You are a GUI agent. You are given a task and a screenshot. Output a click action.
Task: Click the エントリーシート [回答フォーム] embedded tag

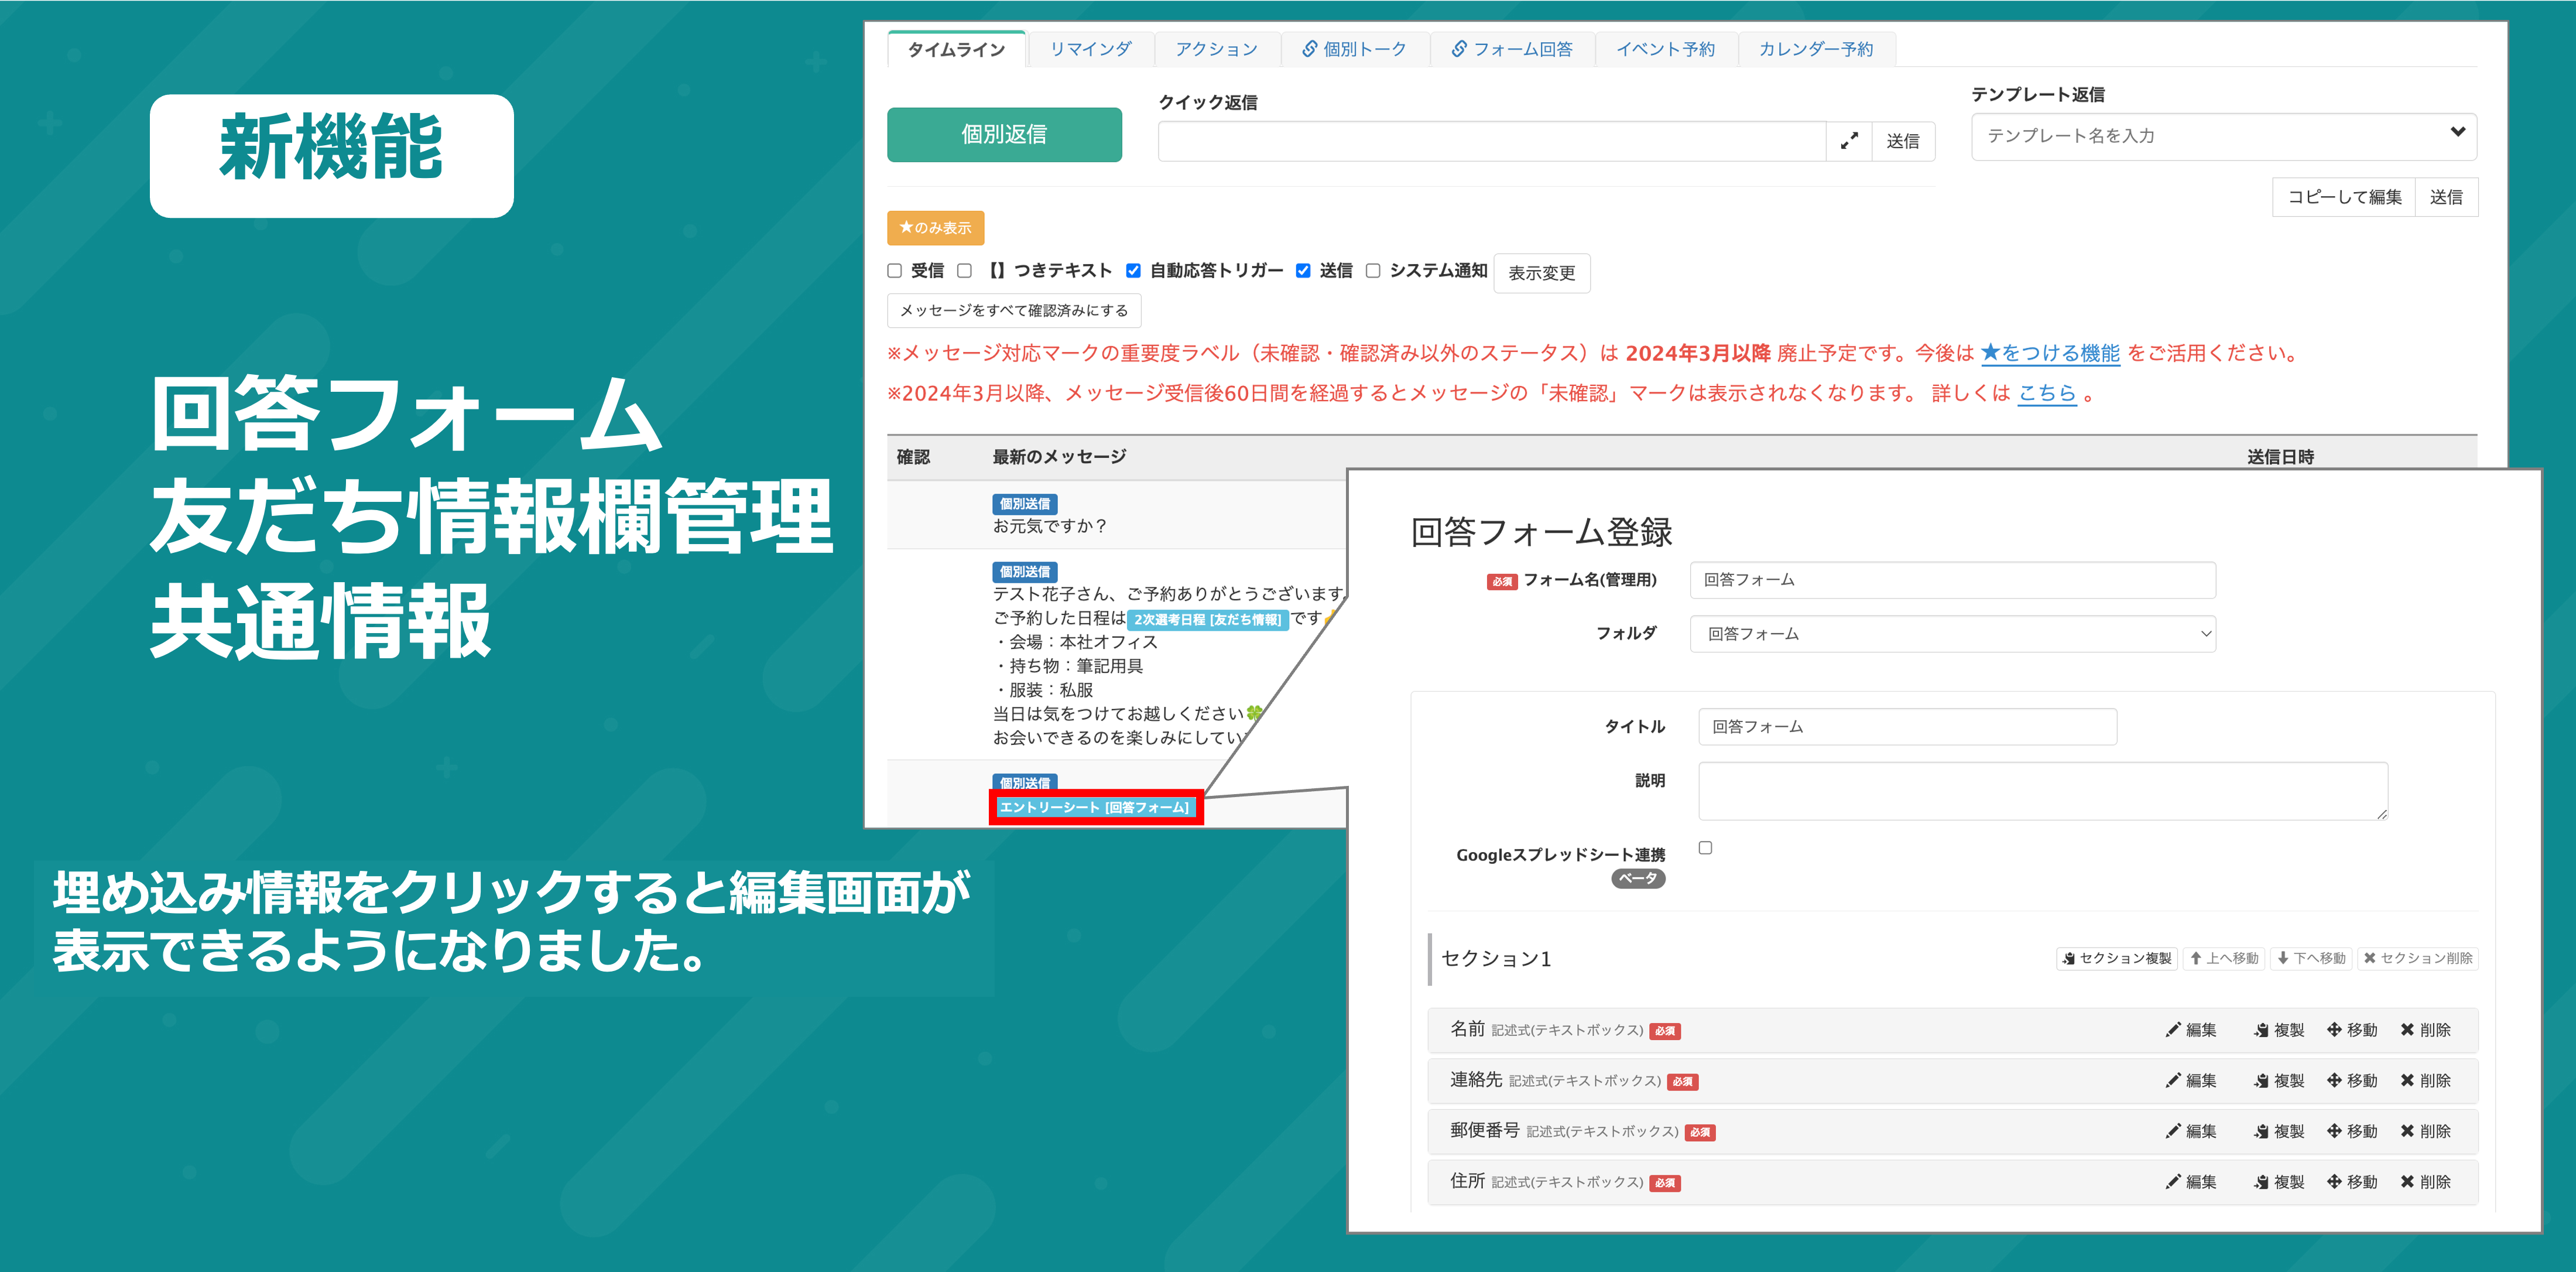click(1095, 807)
